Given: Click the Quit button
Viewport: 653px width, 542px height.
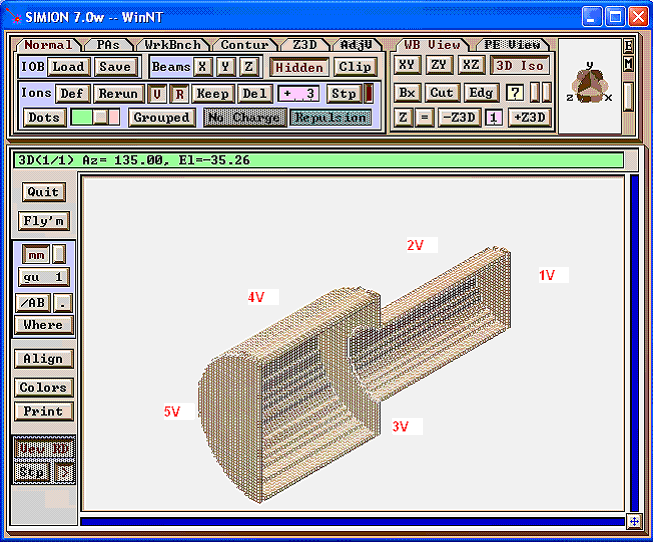Looking at the screenshot, I should [x=44, y=192].
